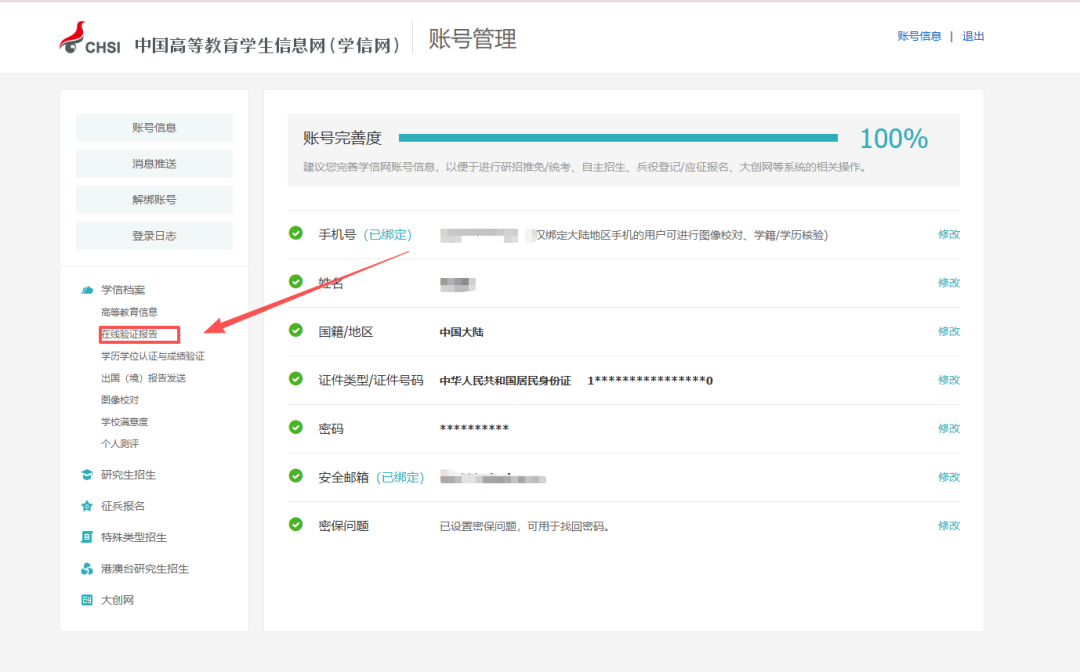Click the 港澳台研究生招生 icon
Viewport: 1080px width, 672px height.
click(87, 569)
